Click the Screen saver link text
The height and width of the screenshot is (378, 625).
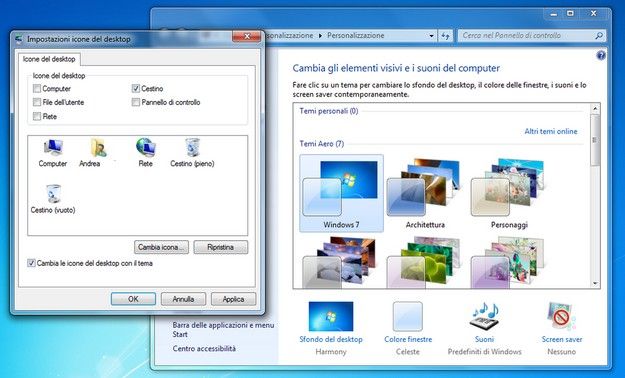click(562, 339)
